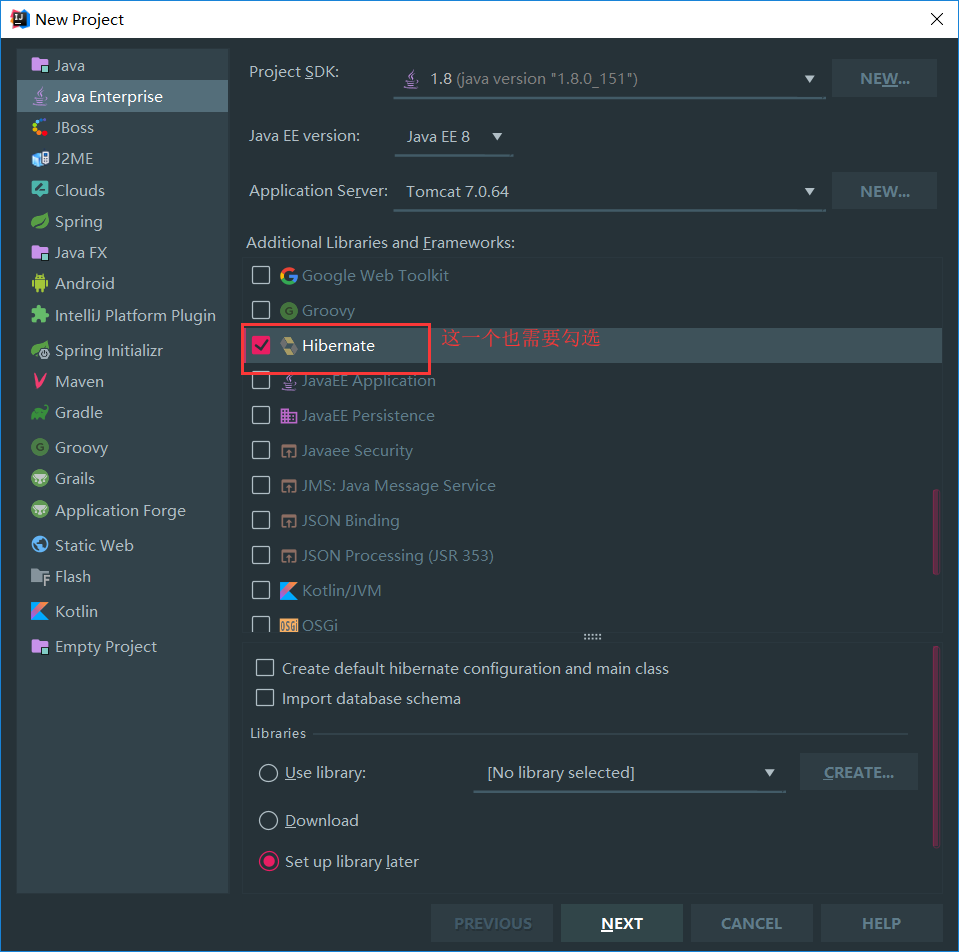The width and height of the screenshot is (959, 952).
Task: Click the Google Web Toolkit logo icon
Action: pyautogui.click(x=289, y=276)
